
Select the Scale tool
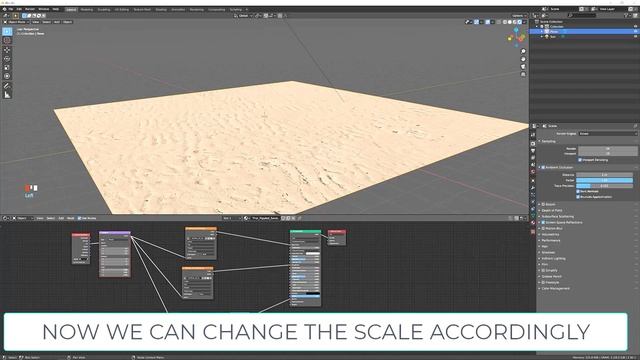[7, 67]
